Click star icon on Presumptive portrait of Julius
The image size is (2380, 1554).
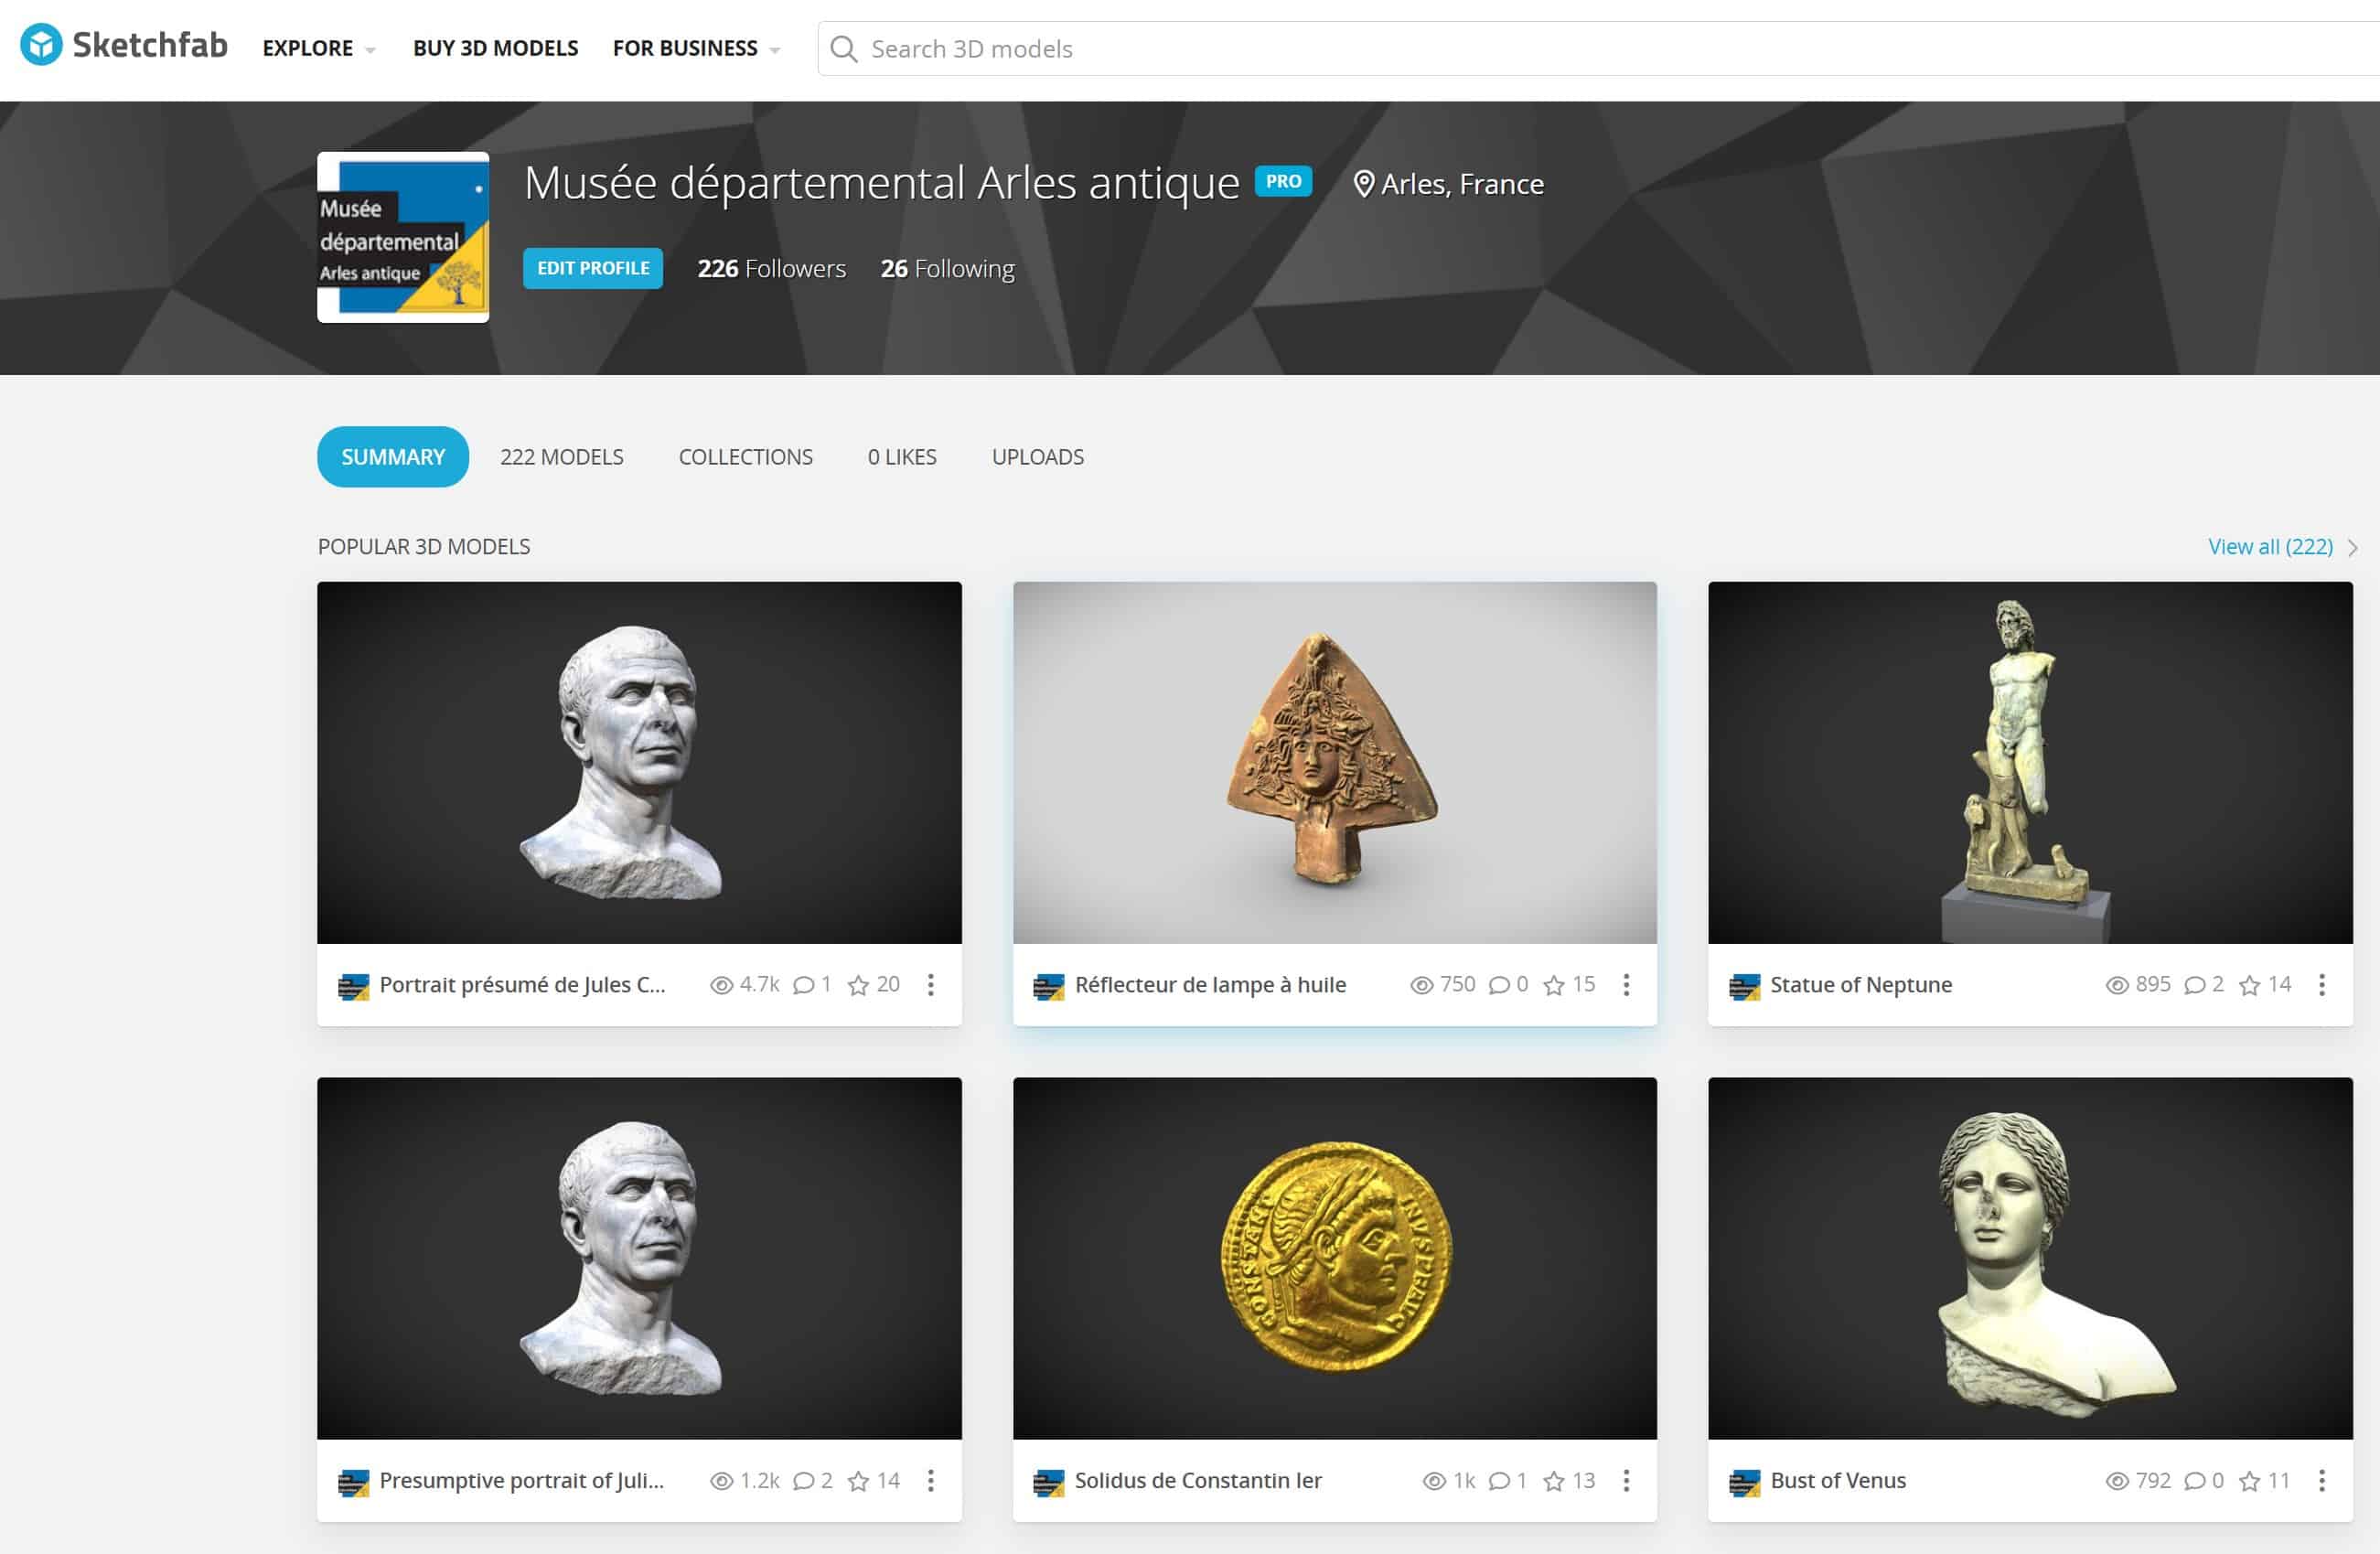tap(858, 1481)
